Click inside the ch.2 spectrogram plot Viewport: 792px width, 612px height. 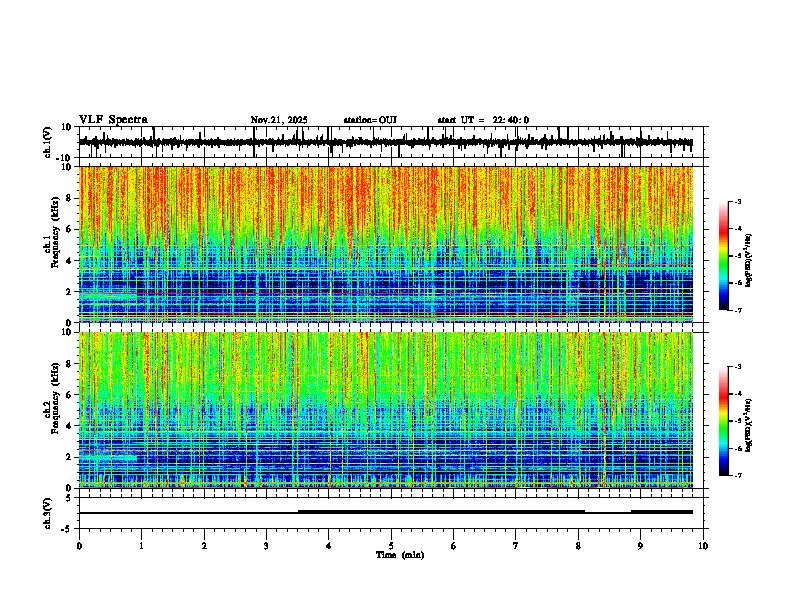click(386, 410)
